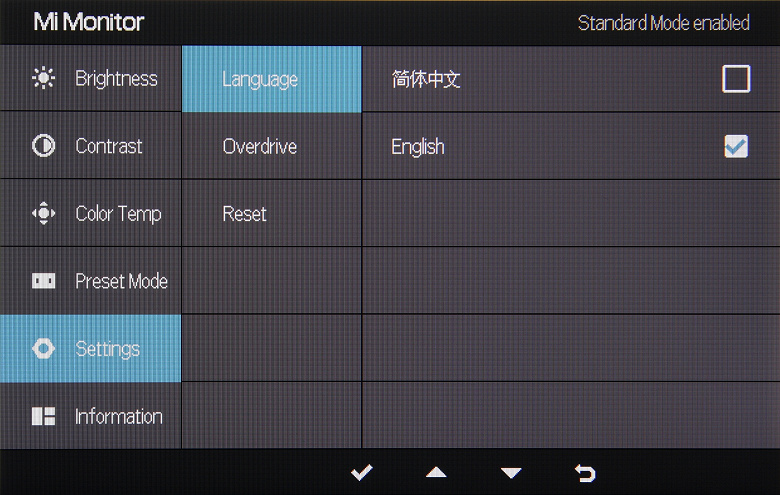The image size is (780, 495).
Task: Click the Brightness sun icon
Action: (44, 79)
